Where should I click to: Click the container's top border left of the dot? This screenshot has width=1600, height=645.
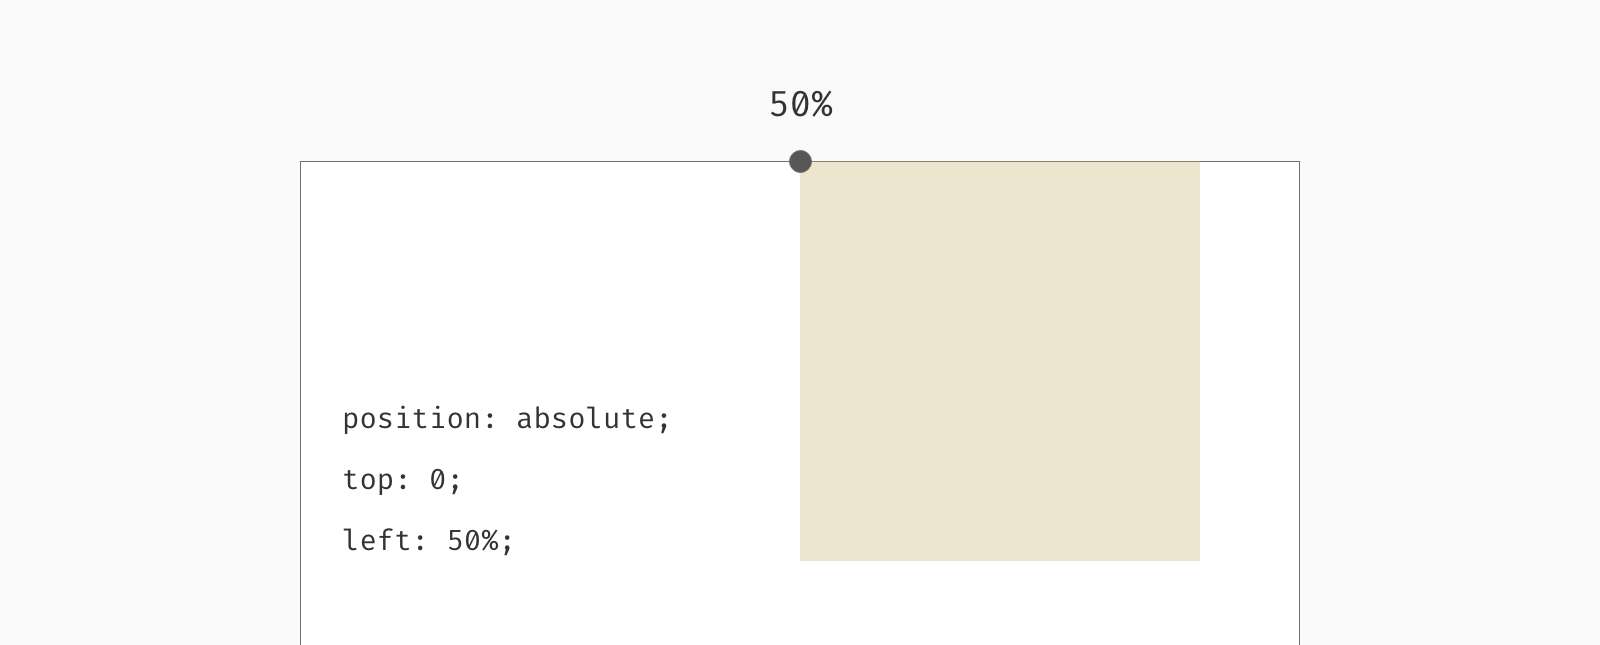[x=545, y=161]
